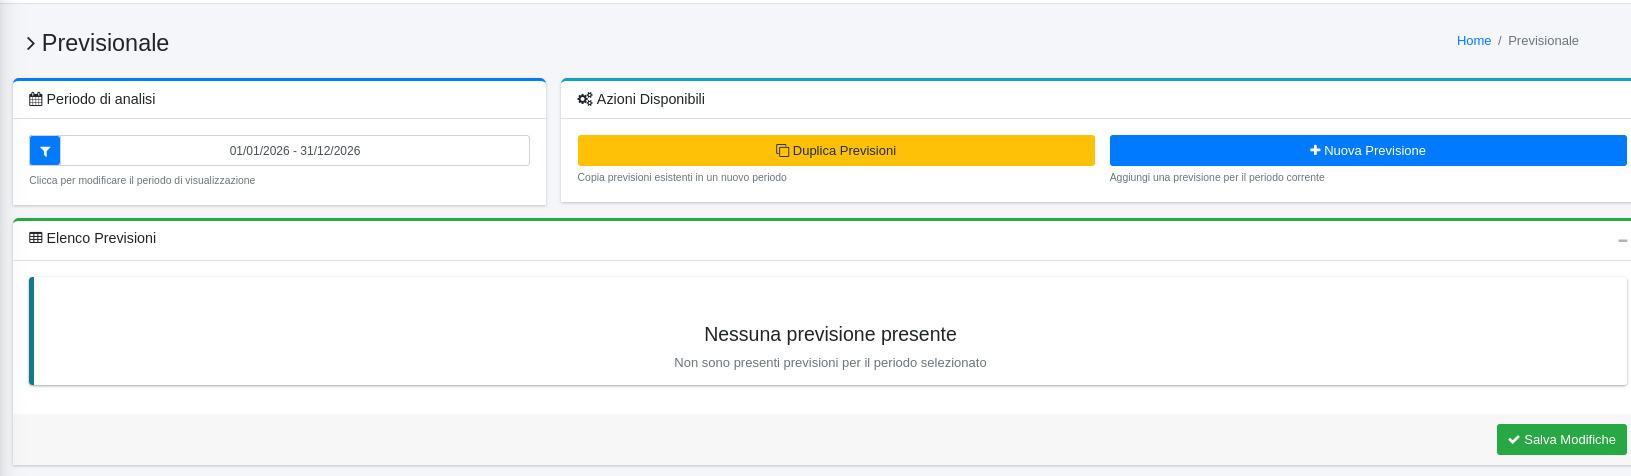
Task: Open the 01/01/2026 - 31/12/2026 date range field
Action: pyautogui.click(x=294, y=151)
